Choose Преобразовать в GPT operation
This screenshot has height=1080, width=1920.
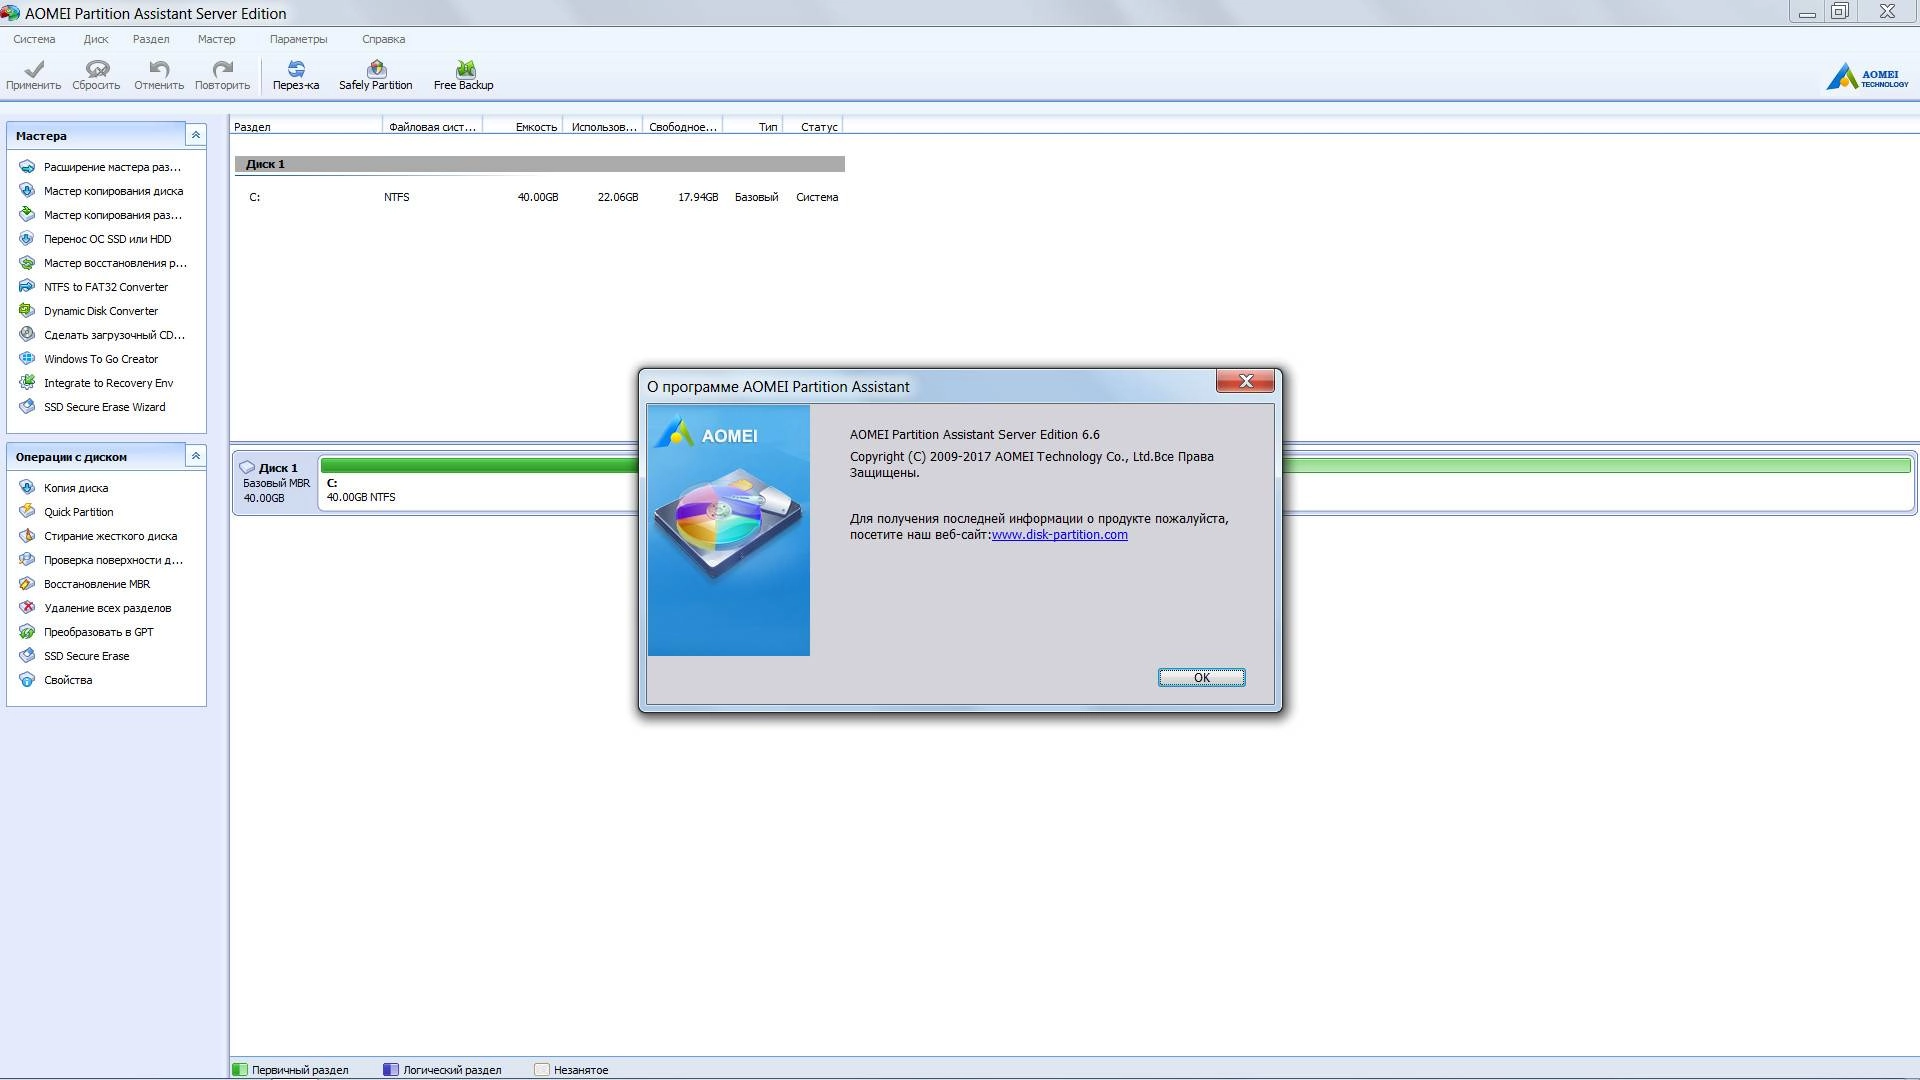87,632
